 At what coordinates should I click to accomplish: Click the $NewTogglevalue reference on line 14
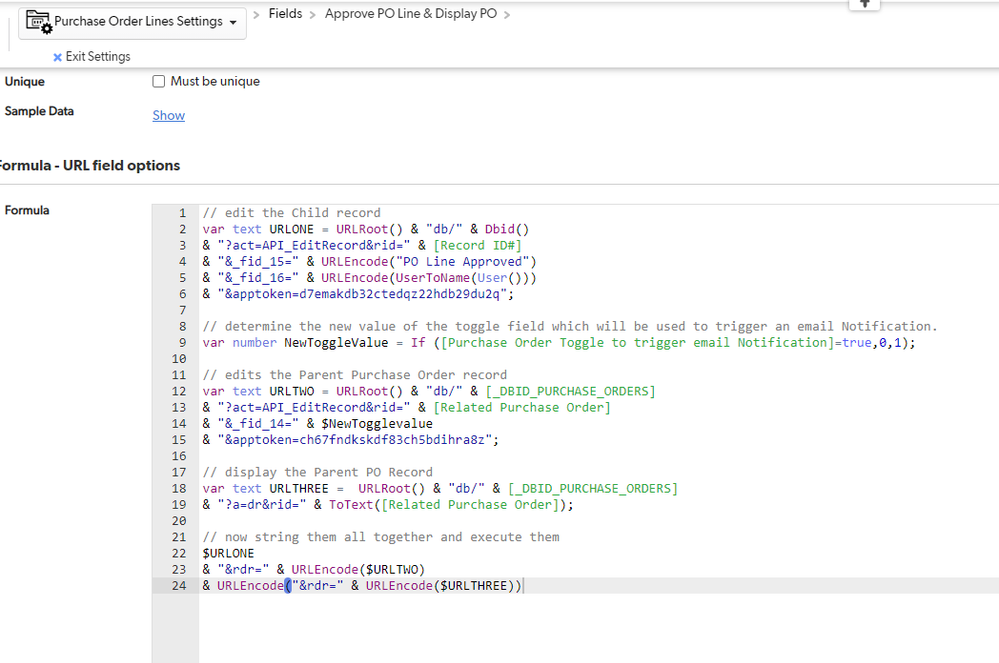(x=377, y=424)
